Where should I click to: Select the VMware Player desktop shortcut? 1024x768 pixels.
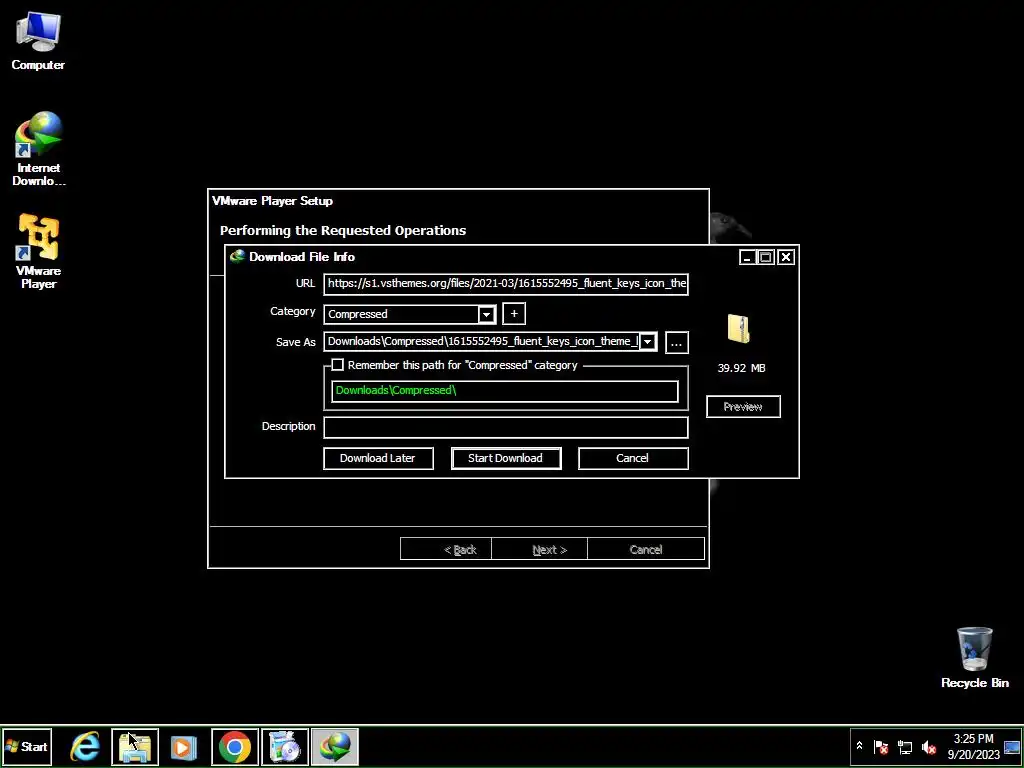[x=38, y=252]
